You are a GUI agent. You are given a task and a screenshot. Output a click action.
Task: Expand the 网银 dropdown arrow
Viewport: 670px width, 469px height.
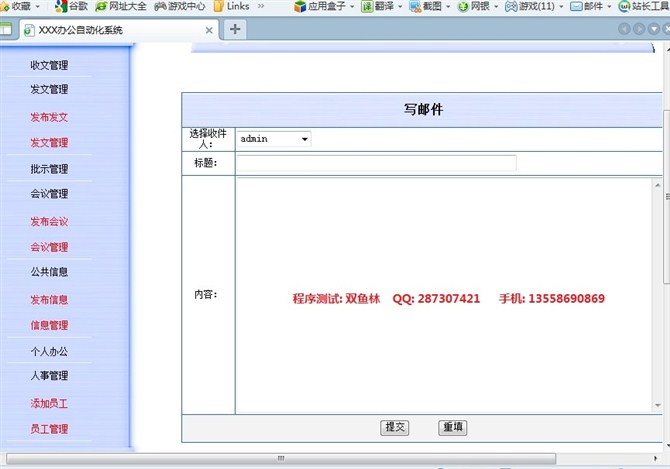(x=496, y=6)
